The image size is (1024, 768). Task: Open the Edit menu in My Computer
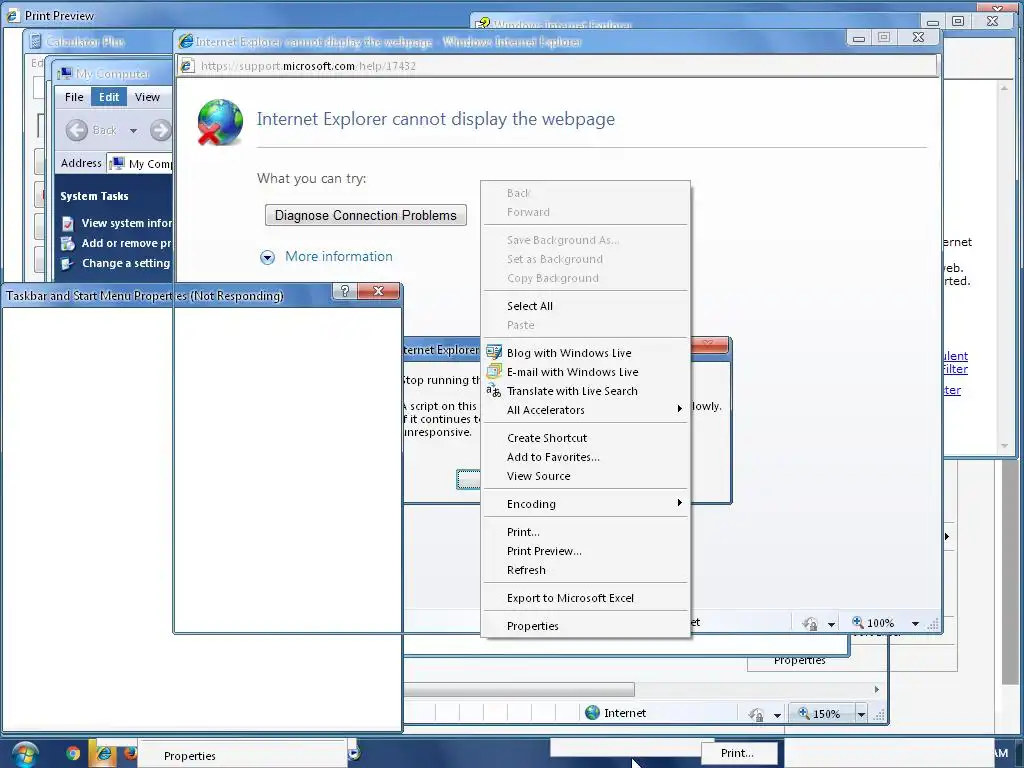pos(109,97)
